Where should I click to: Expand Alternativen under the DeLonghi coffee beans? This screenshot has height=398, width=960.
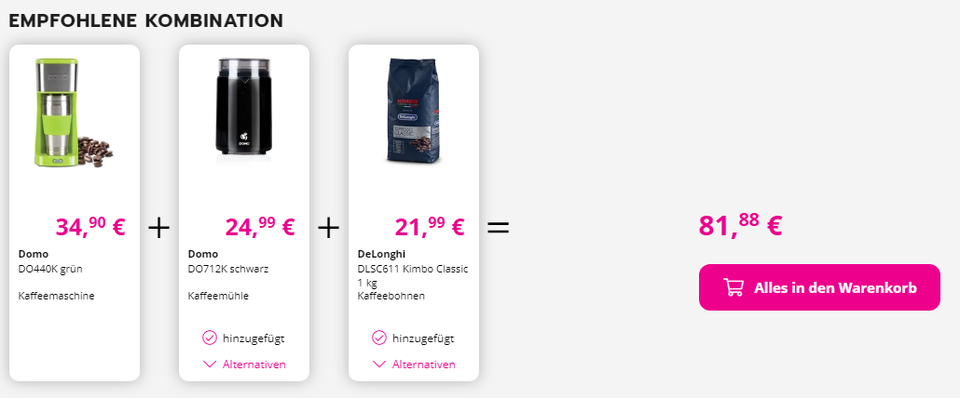pyautogui.click(x=413, y=364)
